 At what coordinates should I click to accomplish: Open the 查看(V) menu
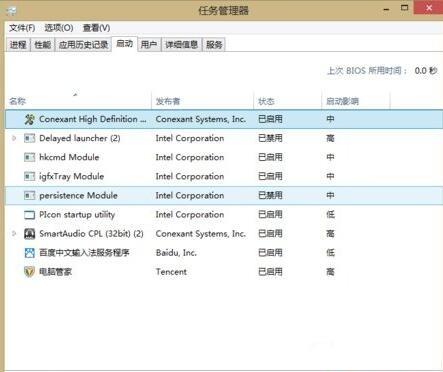96,28
